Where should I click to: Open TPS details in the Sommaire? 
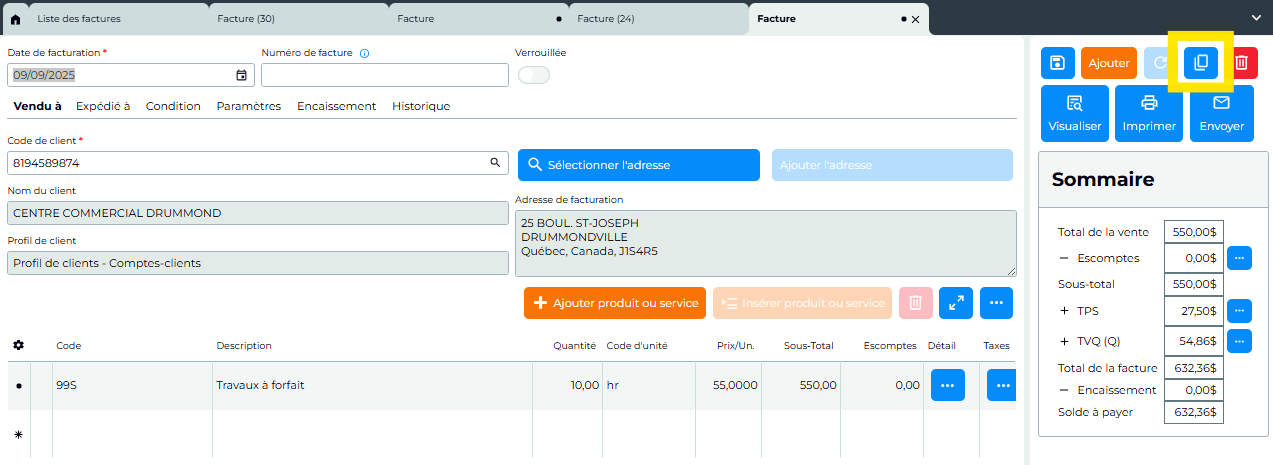point(1239,311)
